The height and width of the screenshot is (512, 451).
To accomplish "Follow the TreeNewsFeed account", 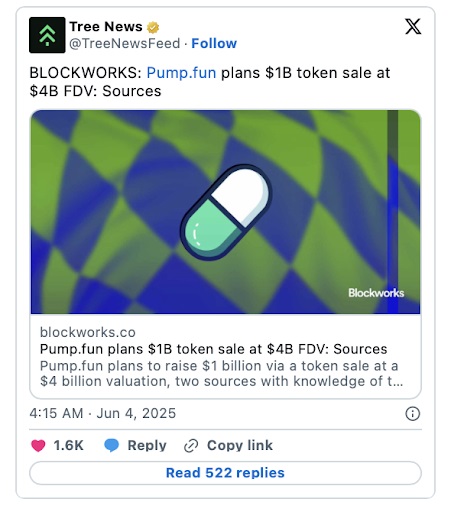I will (x=214, y=43).
